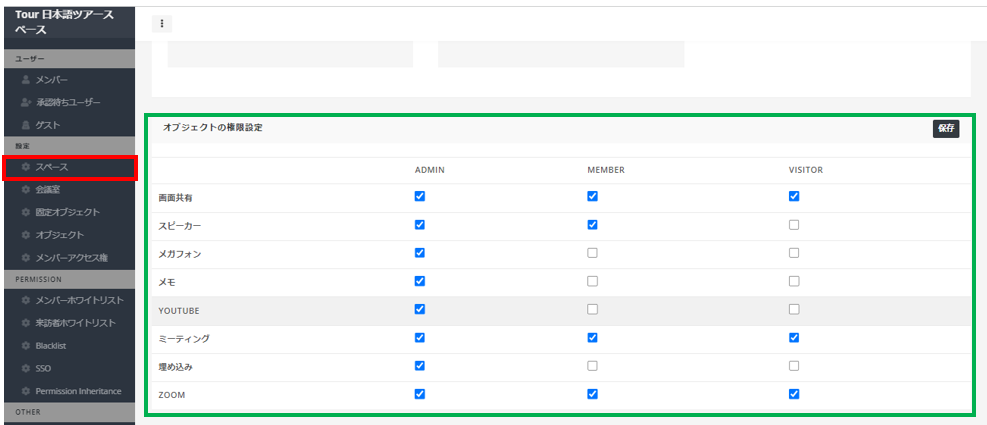The width and height of the screenshot is (987, 425).
Task: Click the guest icon beside ゲスト
Action: (x=25, y=125)
